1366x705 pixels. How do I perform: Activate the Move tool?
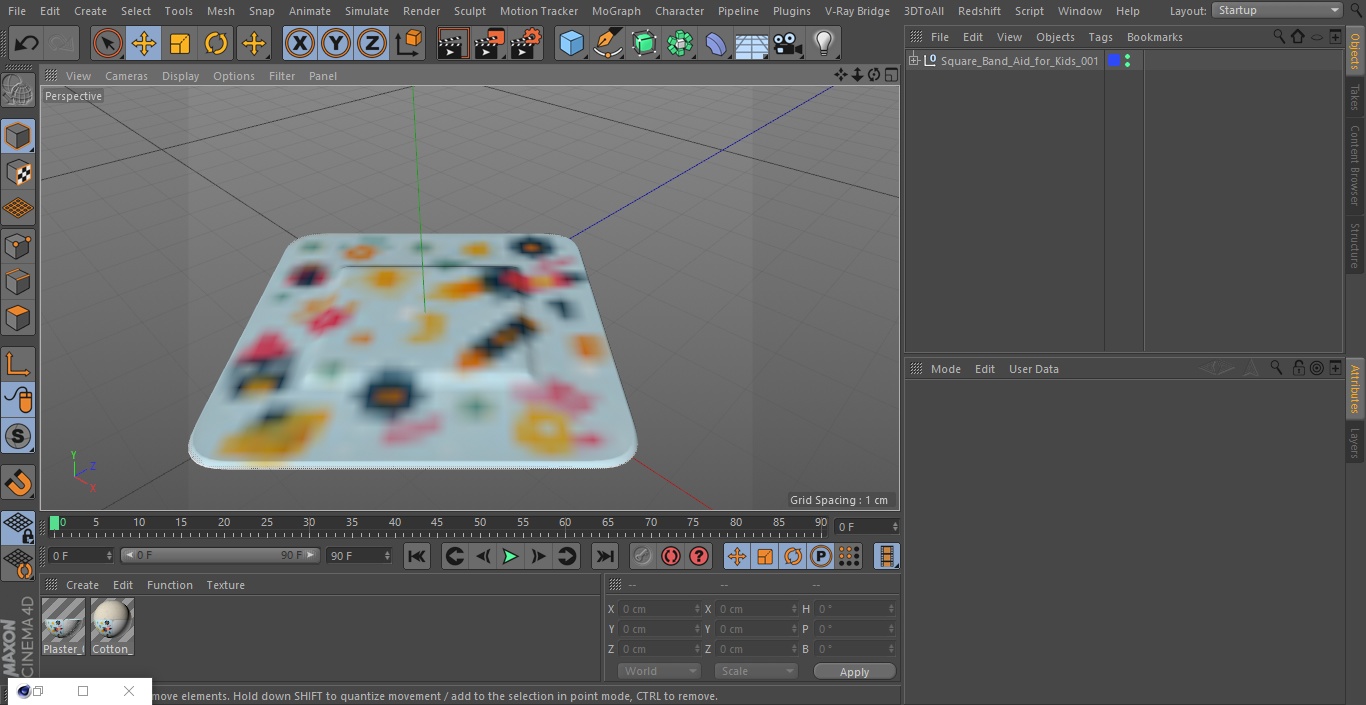(x=144, y=44)
